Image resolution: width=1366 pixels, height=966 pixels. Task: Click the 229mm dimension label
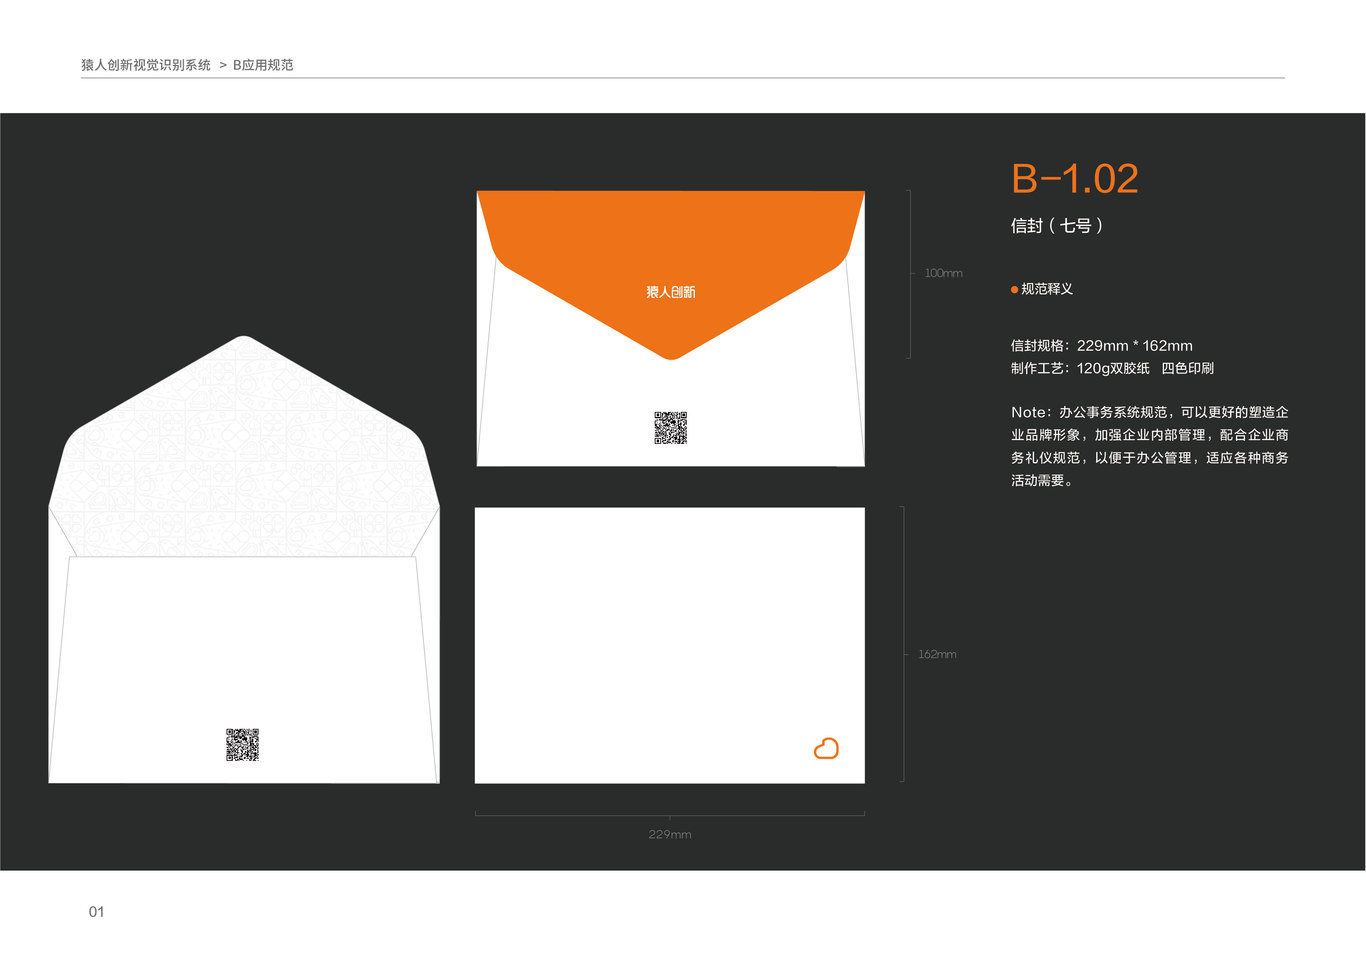tap(670, 834)
